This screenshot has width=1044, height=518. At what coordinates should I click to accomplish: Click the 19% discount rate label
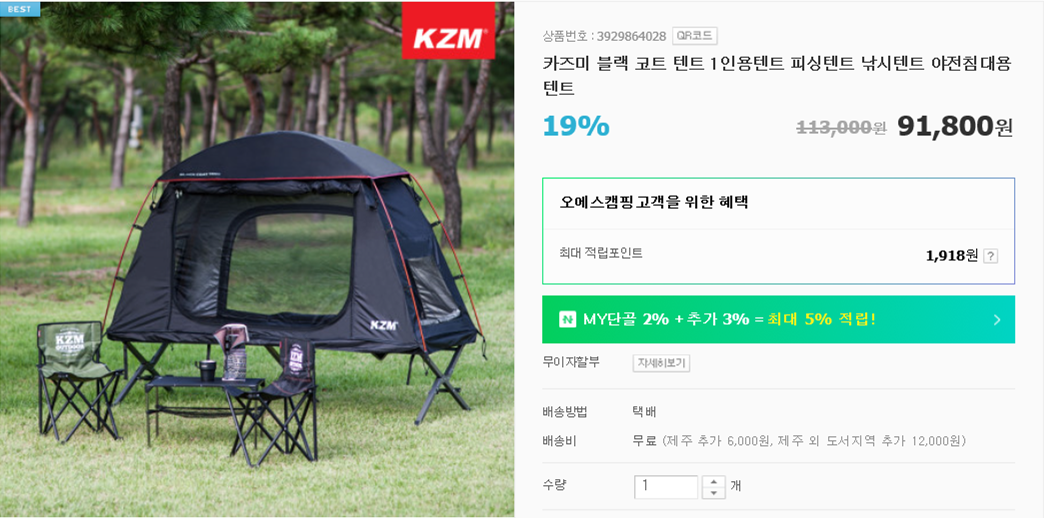click(576, 126)
